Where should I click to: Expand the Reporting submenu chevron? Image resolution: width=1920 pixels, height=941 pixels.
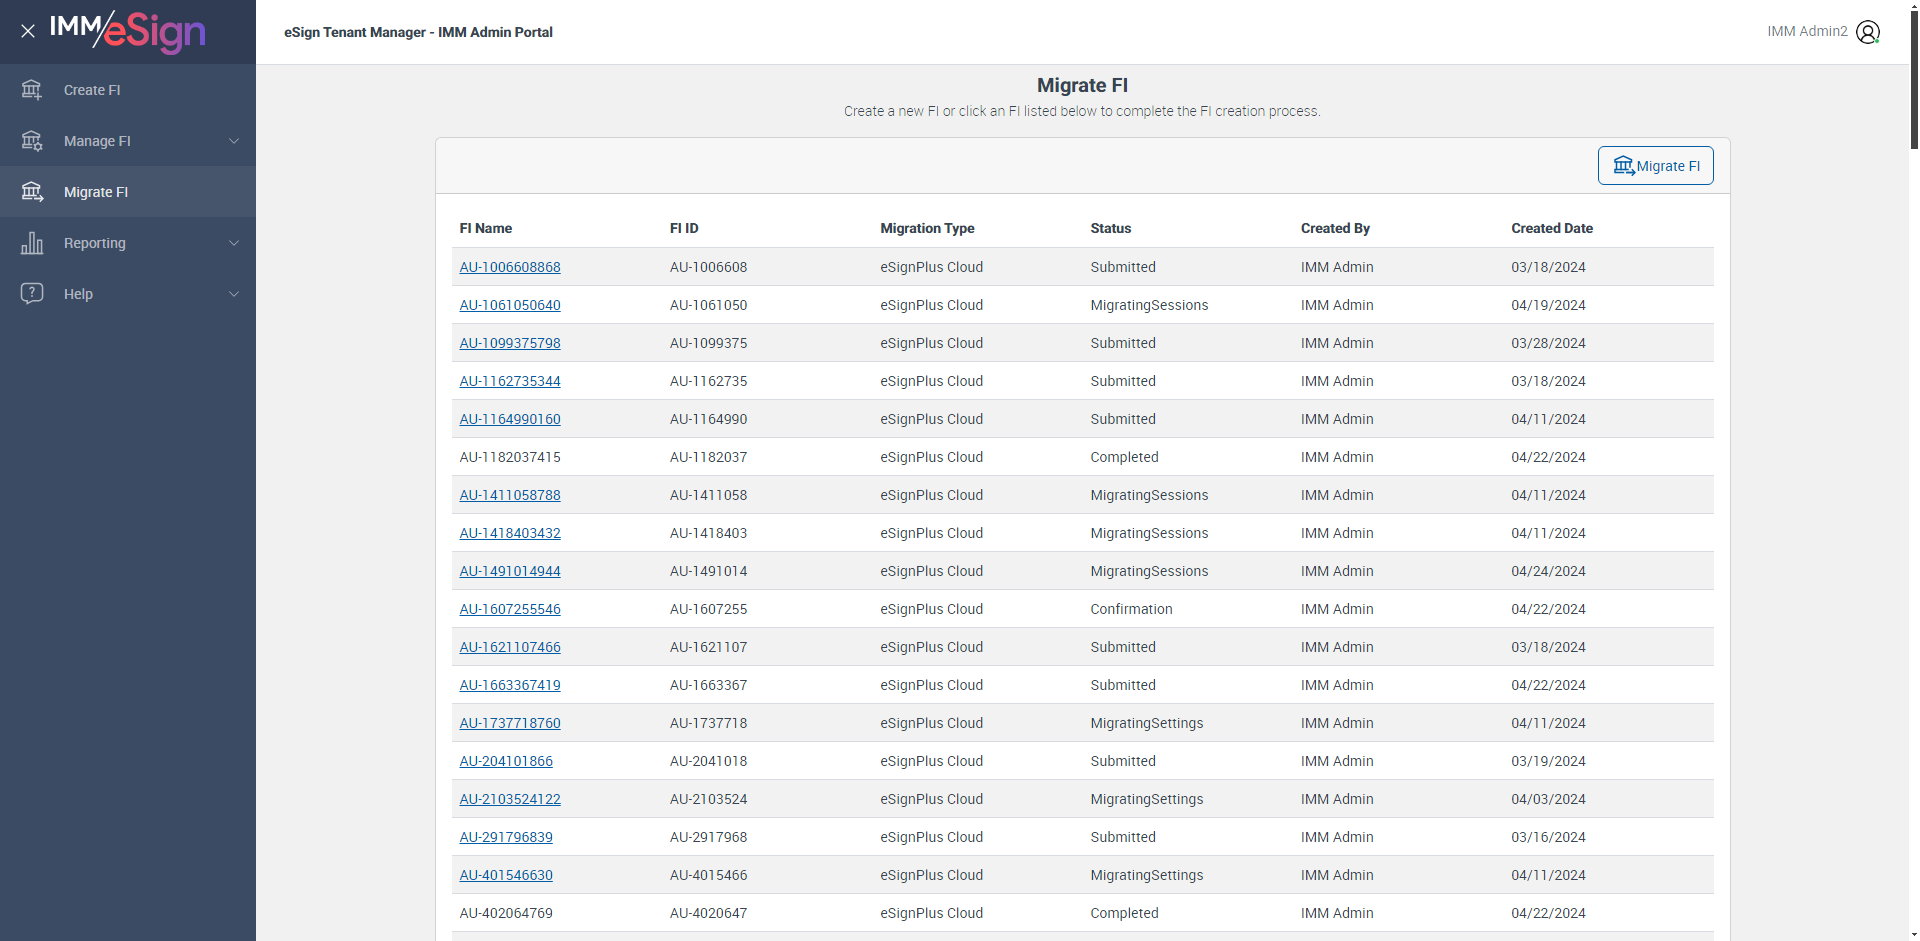pos(234,243)
